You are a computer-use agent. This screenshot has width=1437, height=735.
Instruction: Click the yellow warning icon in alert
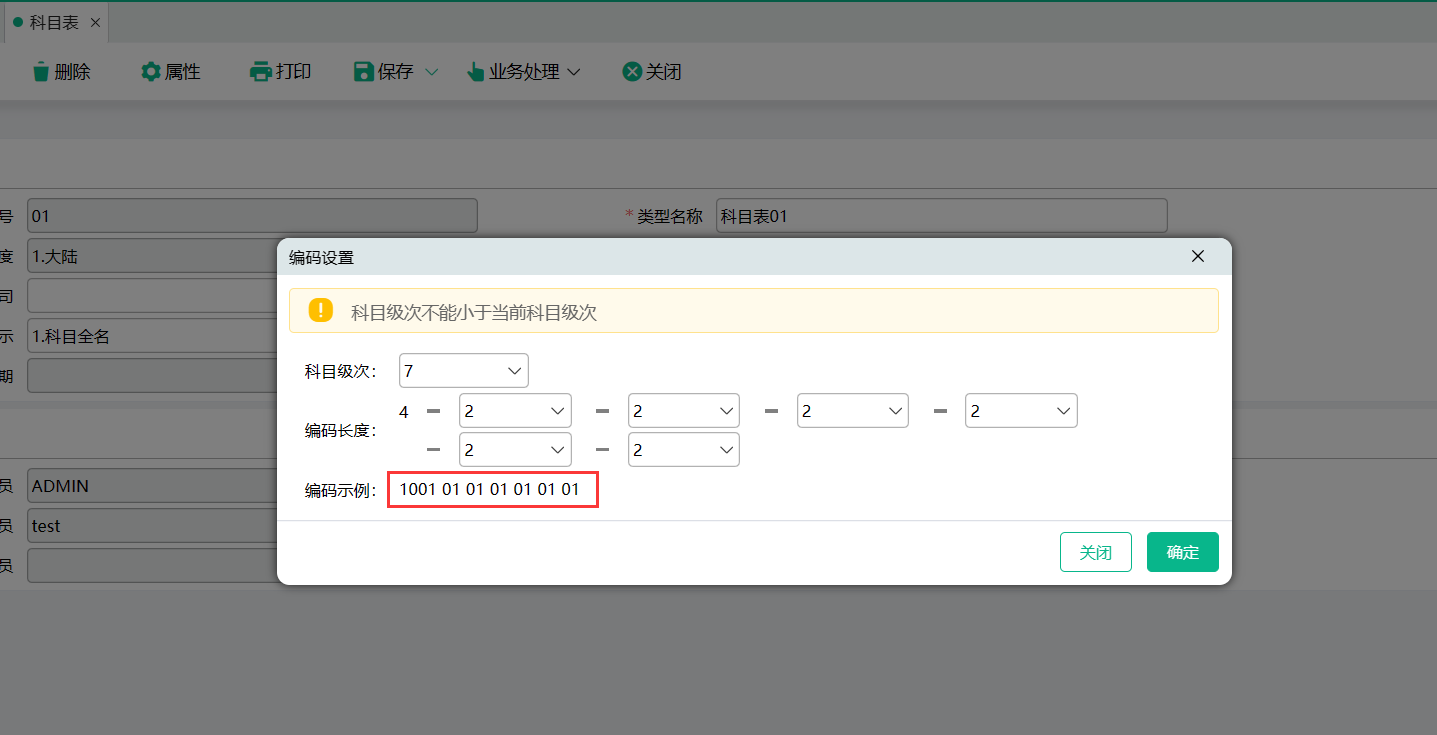[x=320, y=310]
